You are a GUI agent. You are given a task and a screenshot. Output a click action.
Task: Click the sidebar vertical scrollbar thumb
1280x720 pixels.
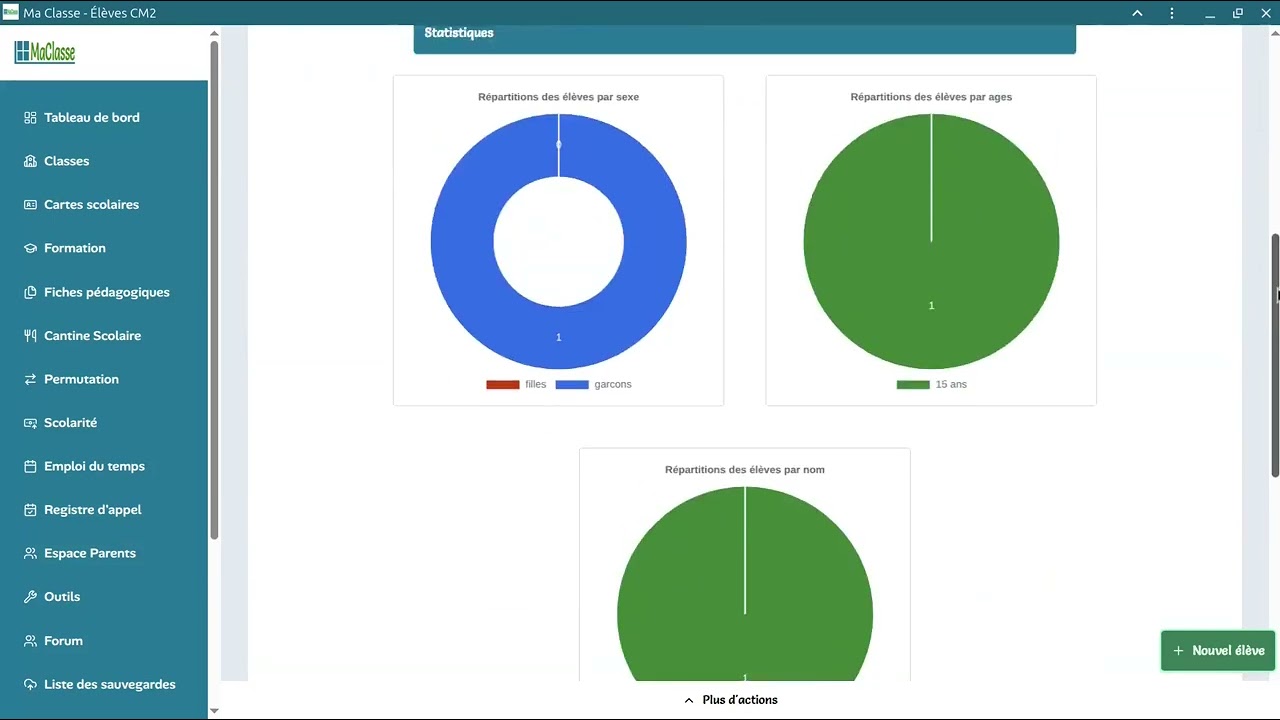click(x=214, y=290)
